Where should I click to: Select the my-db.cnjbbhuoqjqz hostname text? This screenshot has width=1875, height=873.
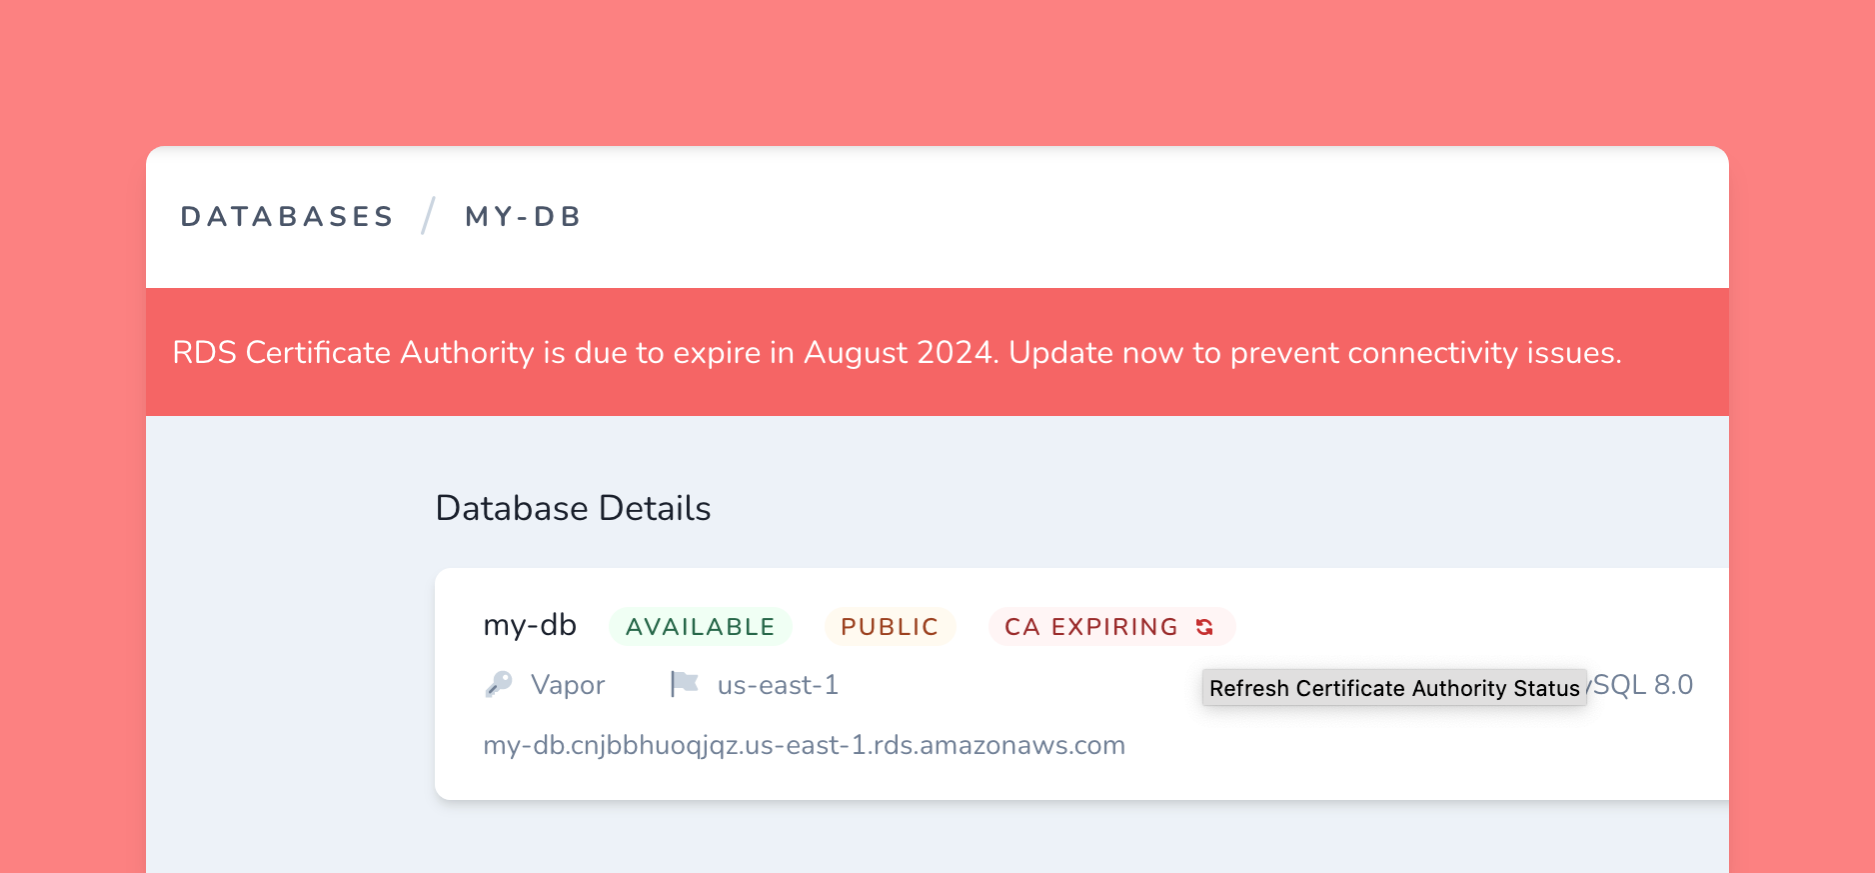[804, 744]
